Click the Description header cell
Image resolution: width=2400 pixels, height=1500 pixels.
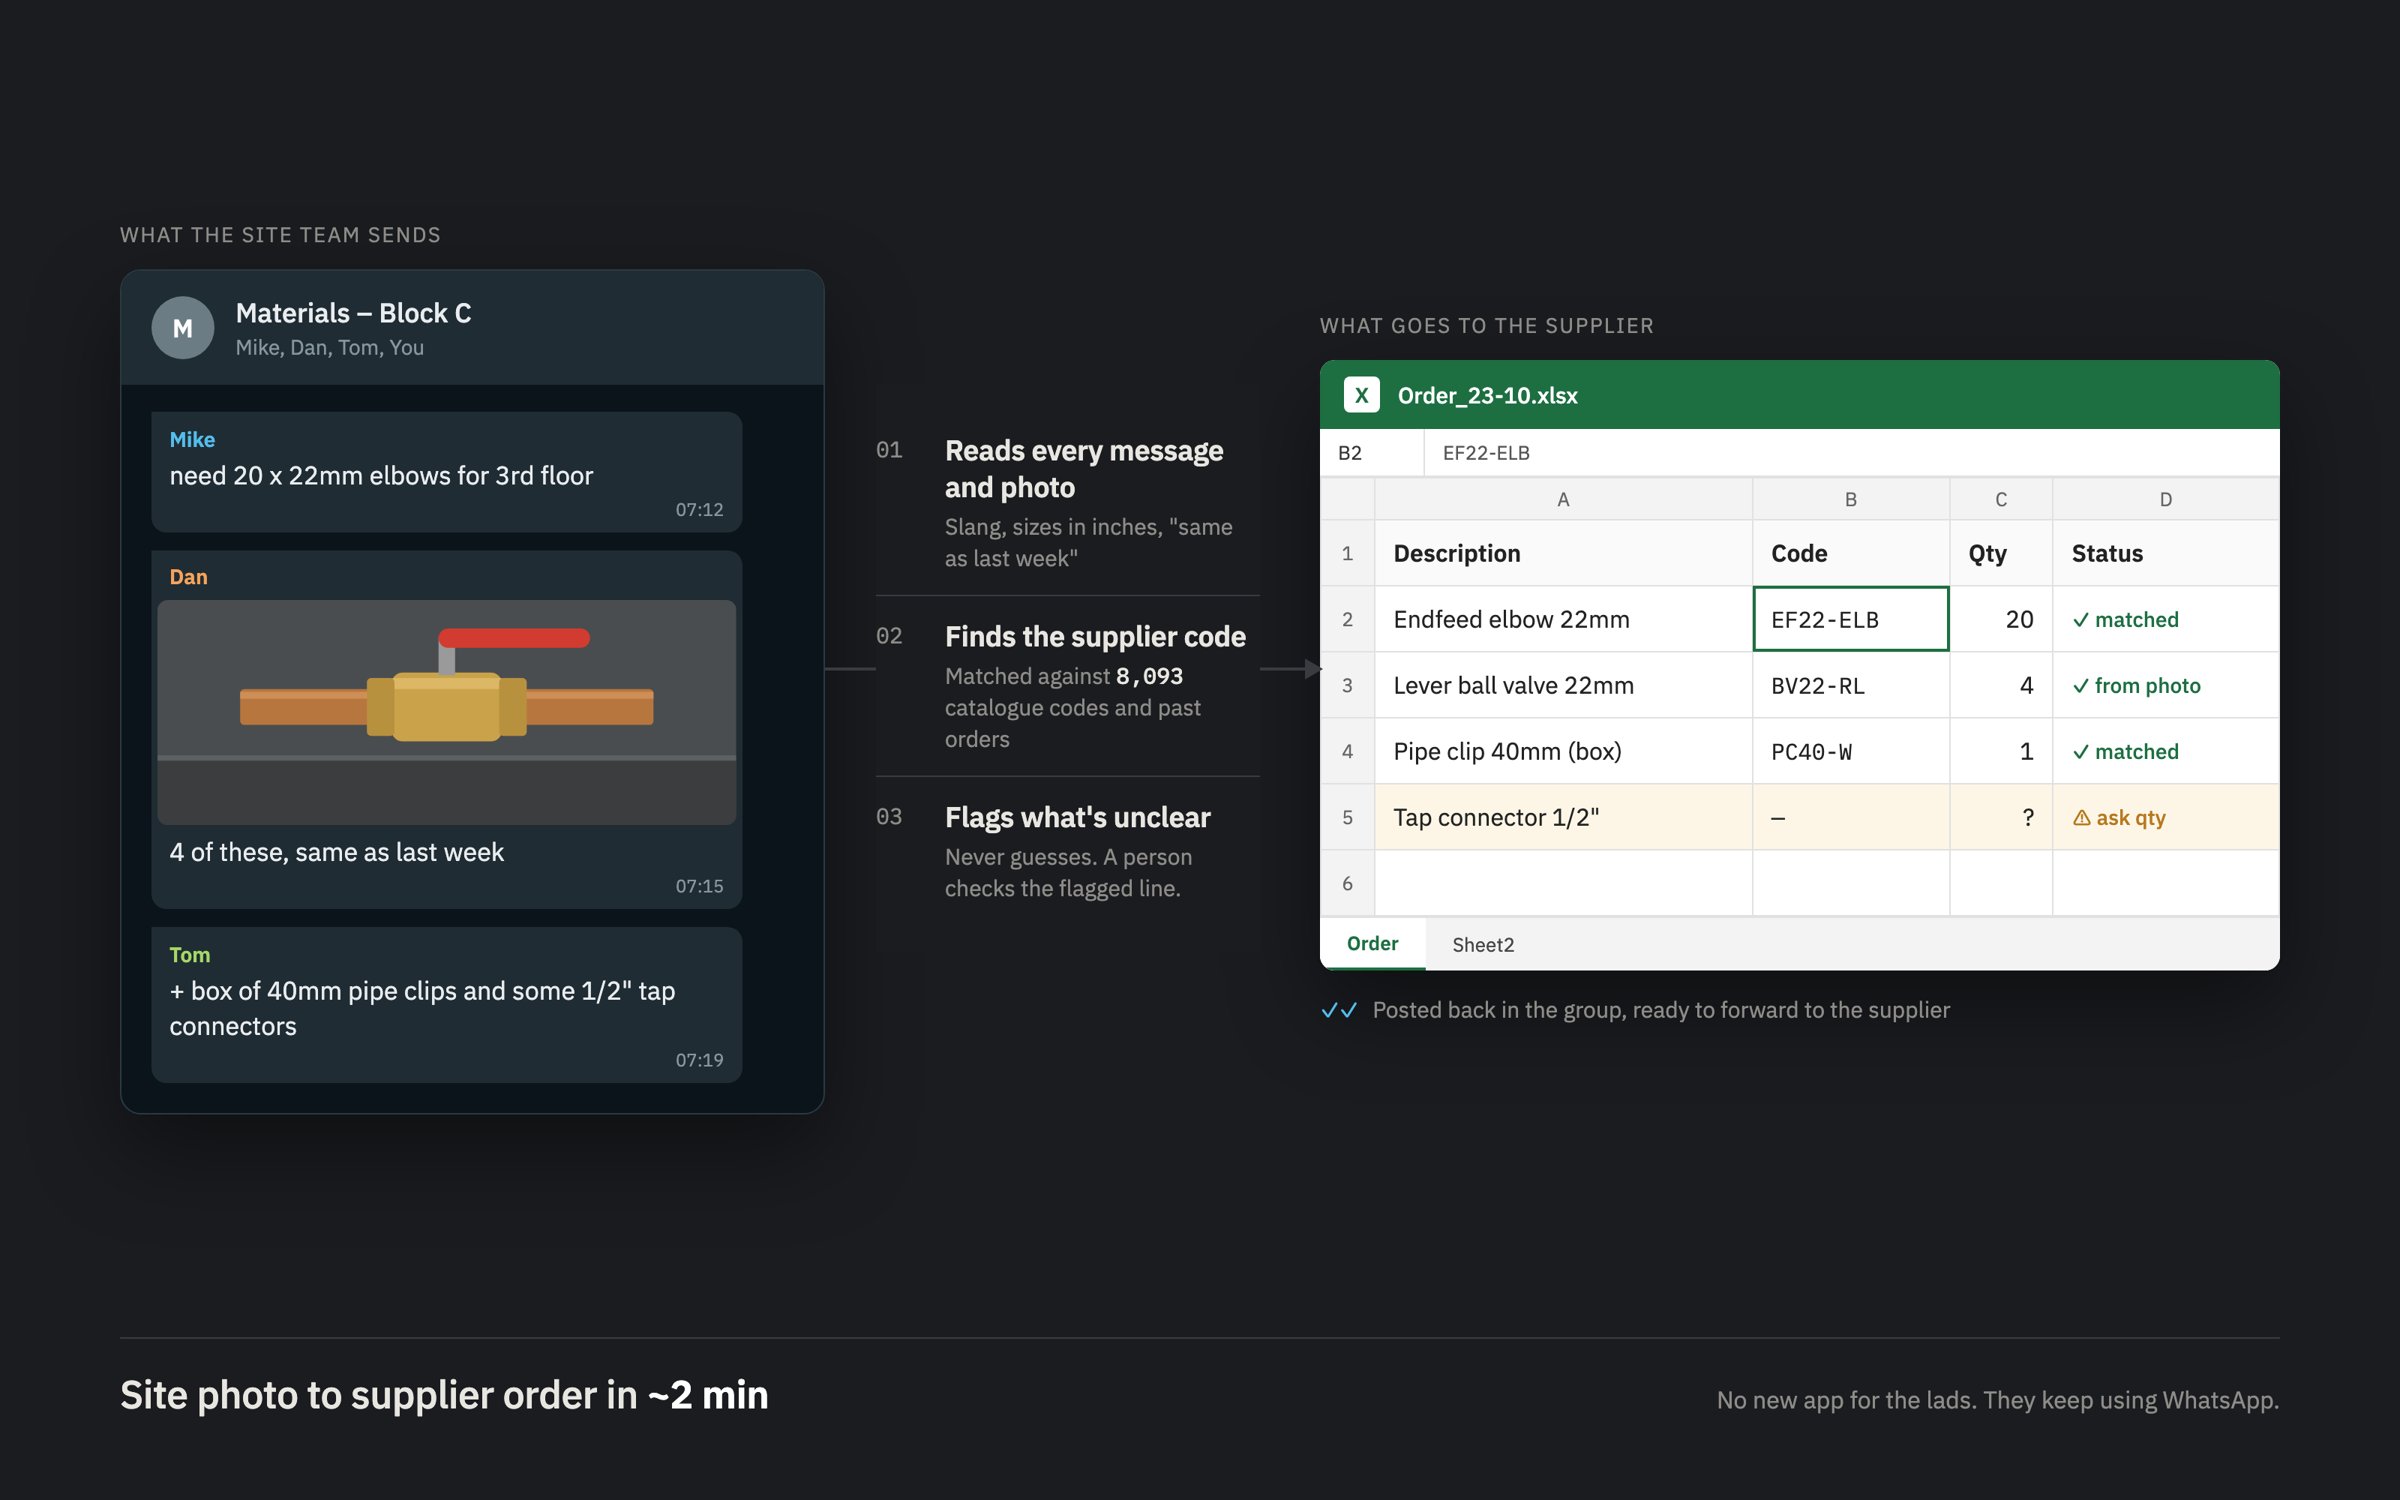pyautogui.click(x=1563, y=553)
